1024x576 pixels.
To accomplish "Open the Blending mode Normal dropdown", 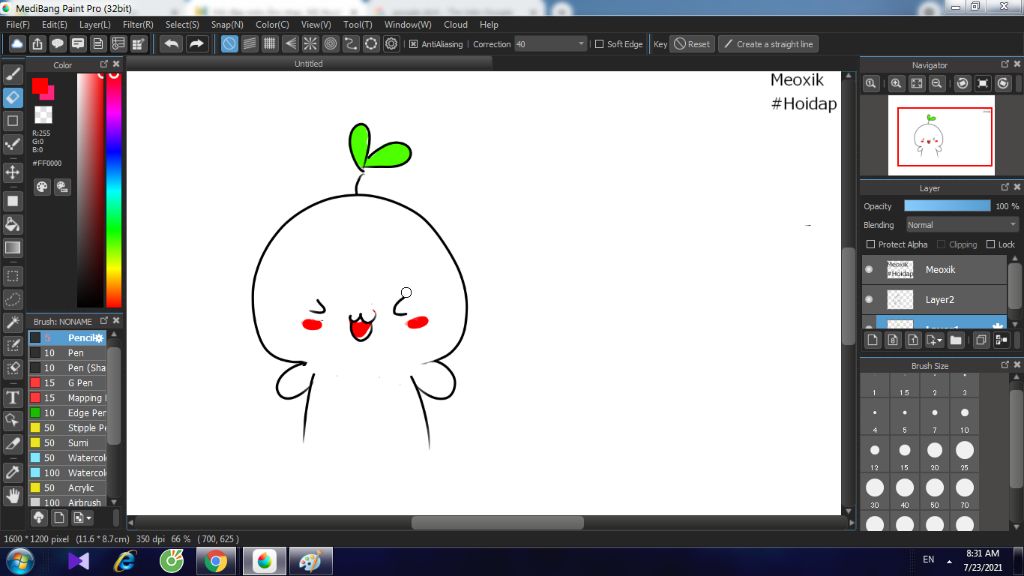I will (x=962, y=225).
